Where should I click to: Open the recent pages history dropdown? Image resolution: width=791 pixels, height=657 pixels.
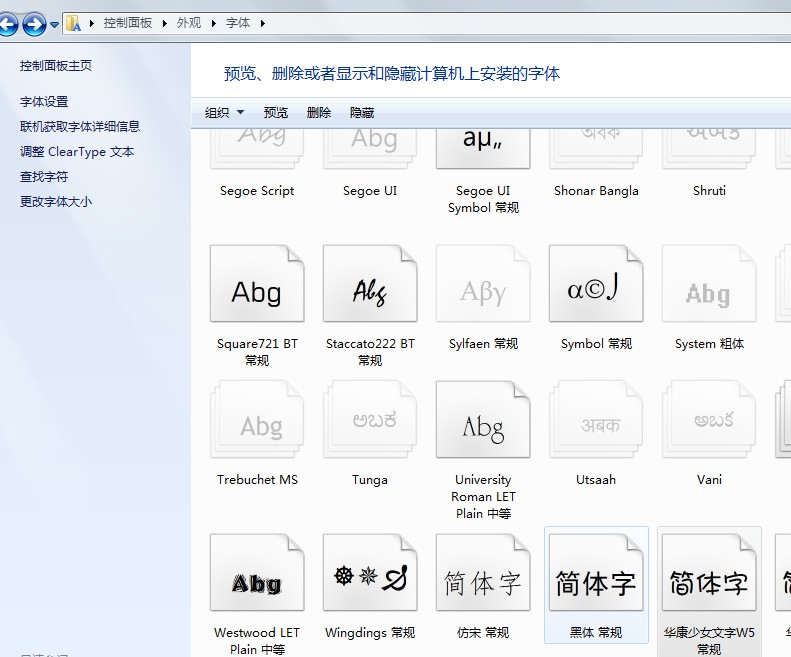point(54,24)
